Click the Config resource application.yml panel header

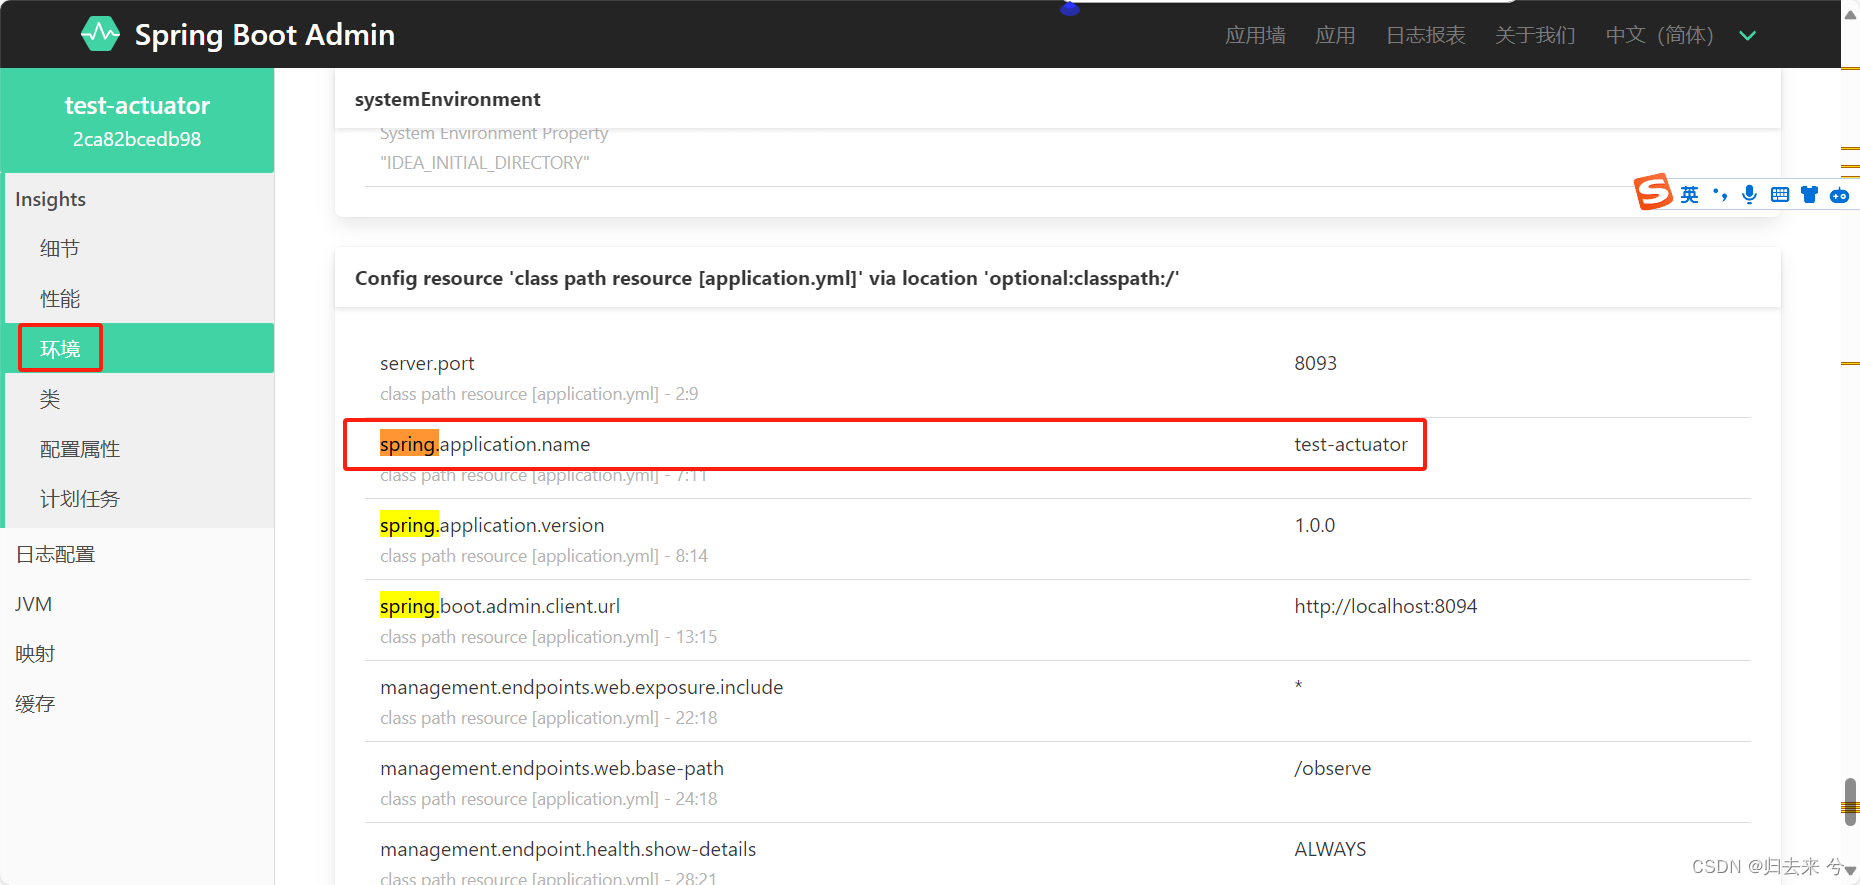1058,278
